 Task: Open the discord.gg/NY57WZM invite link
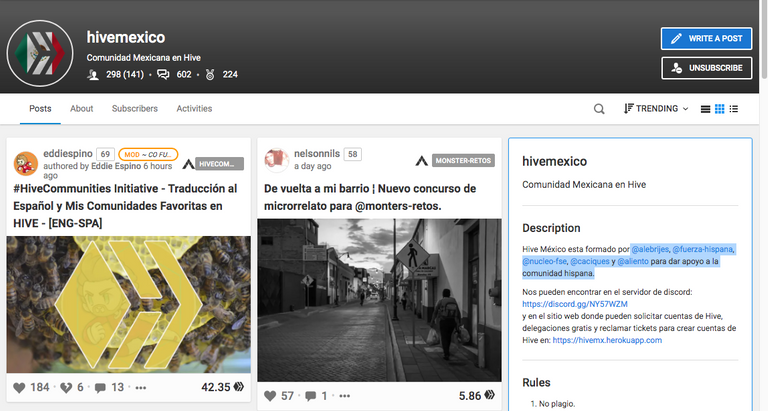pyautogui.click(x=575, y=304)
